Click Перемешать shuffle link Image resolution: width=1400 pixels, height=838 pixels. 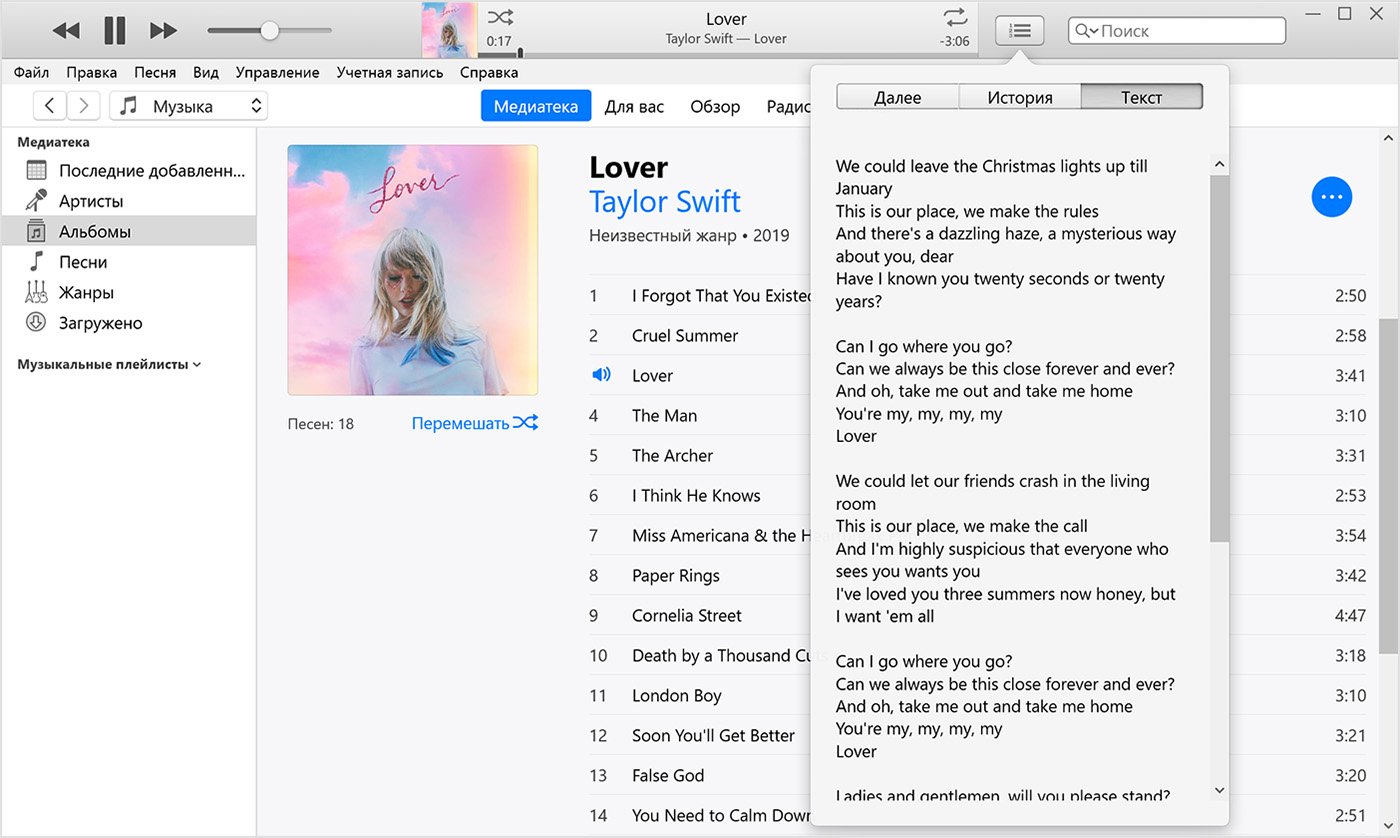click(475, 423)
